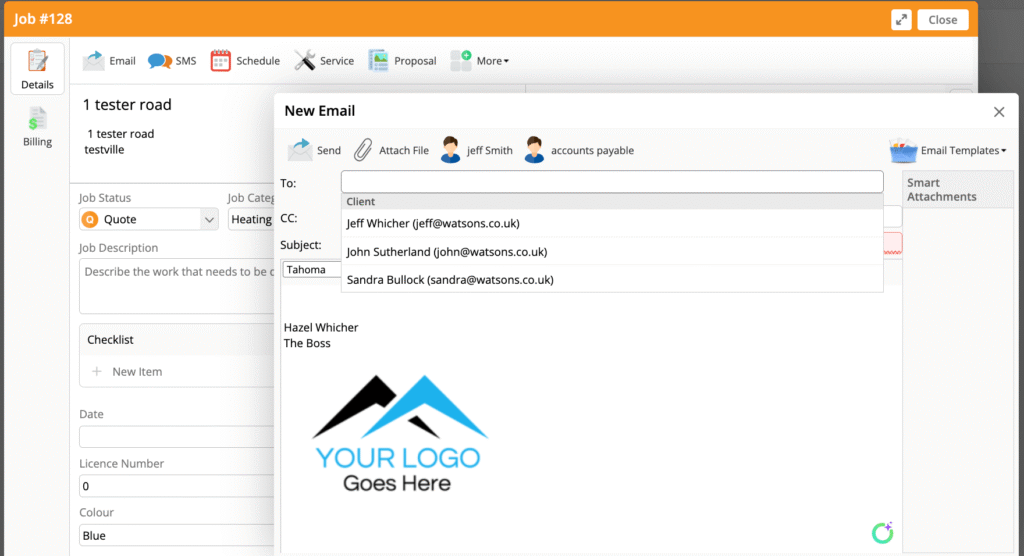This screenshot has height=556, width=1024.
Task: Click the Date input field
Action: point(176,436)
